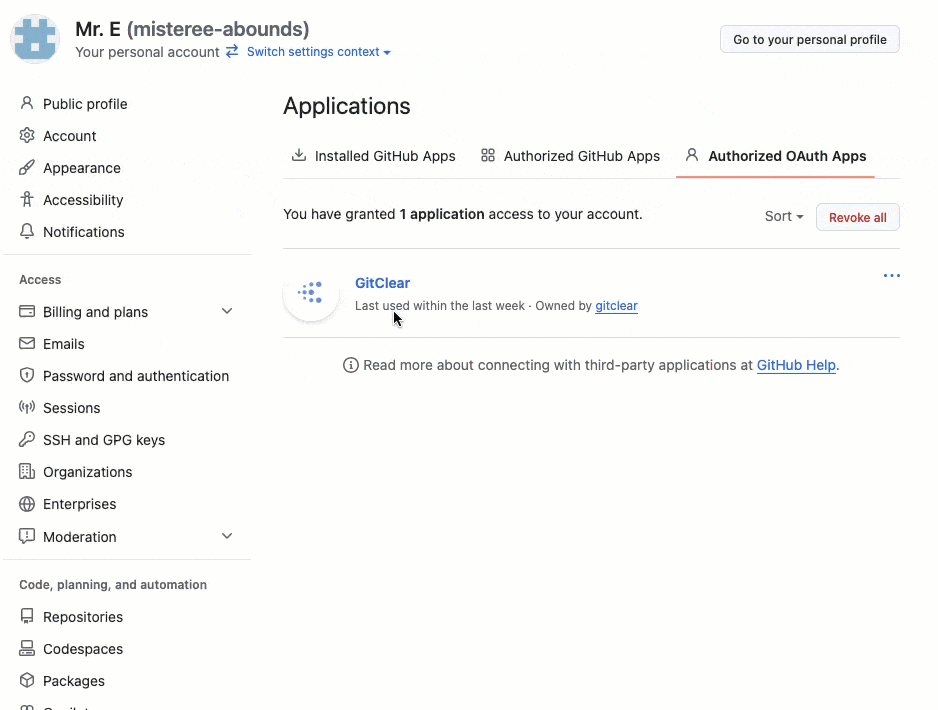
Task: Open the Sort dropdown
Action: [x=784, y=217]
